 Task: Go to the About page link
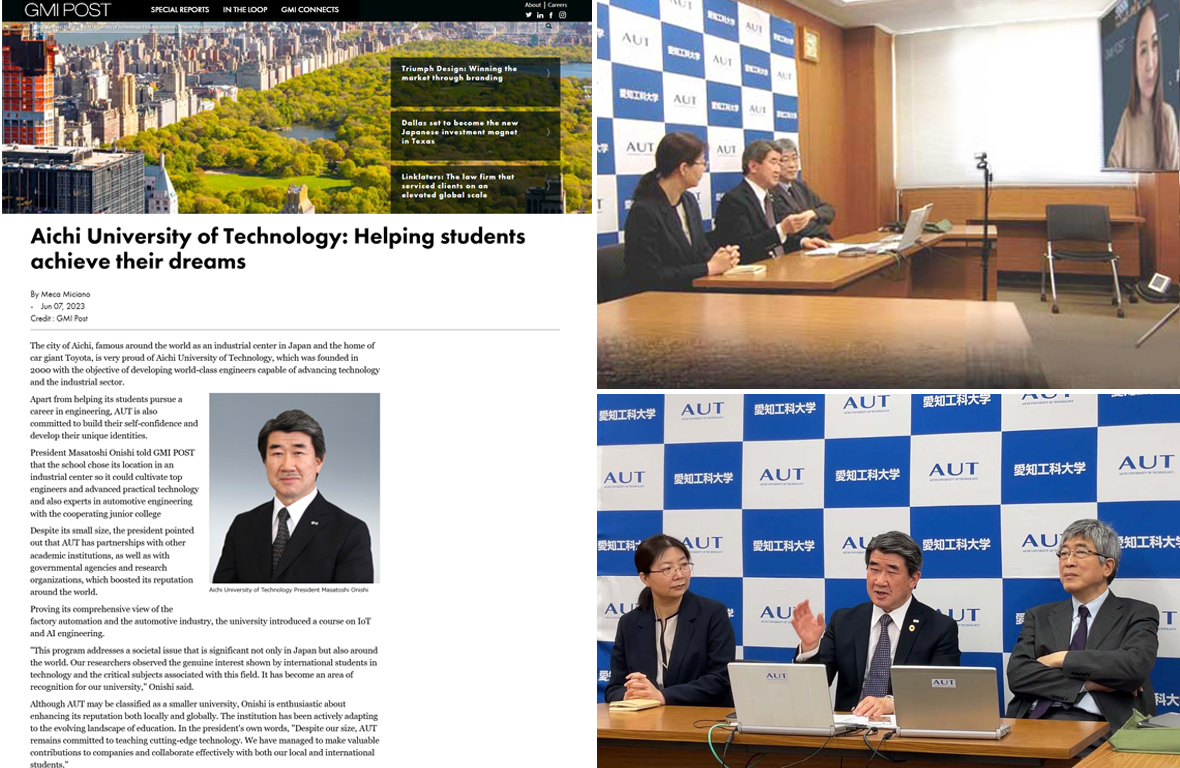[533, 5]
